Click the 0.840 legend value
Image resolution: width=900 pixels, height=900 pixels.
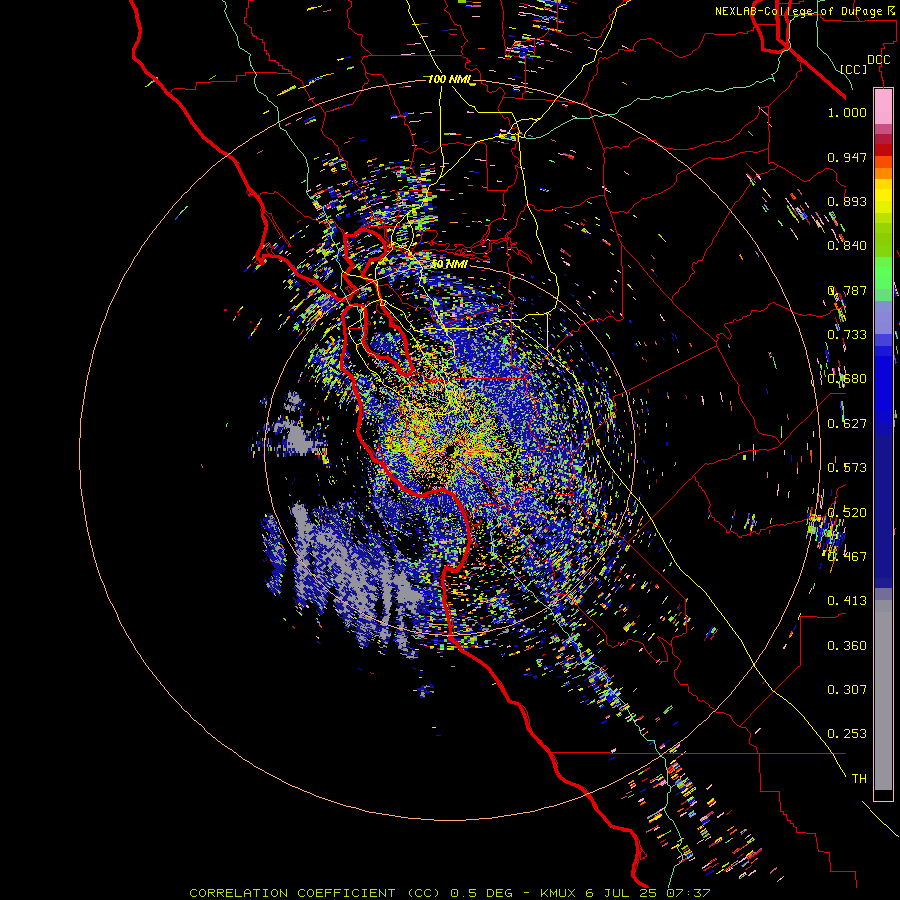point(847,246)
